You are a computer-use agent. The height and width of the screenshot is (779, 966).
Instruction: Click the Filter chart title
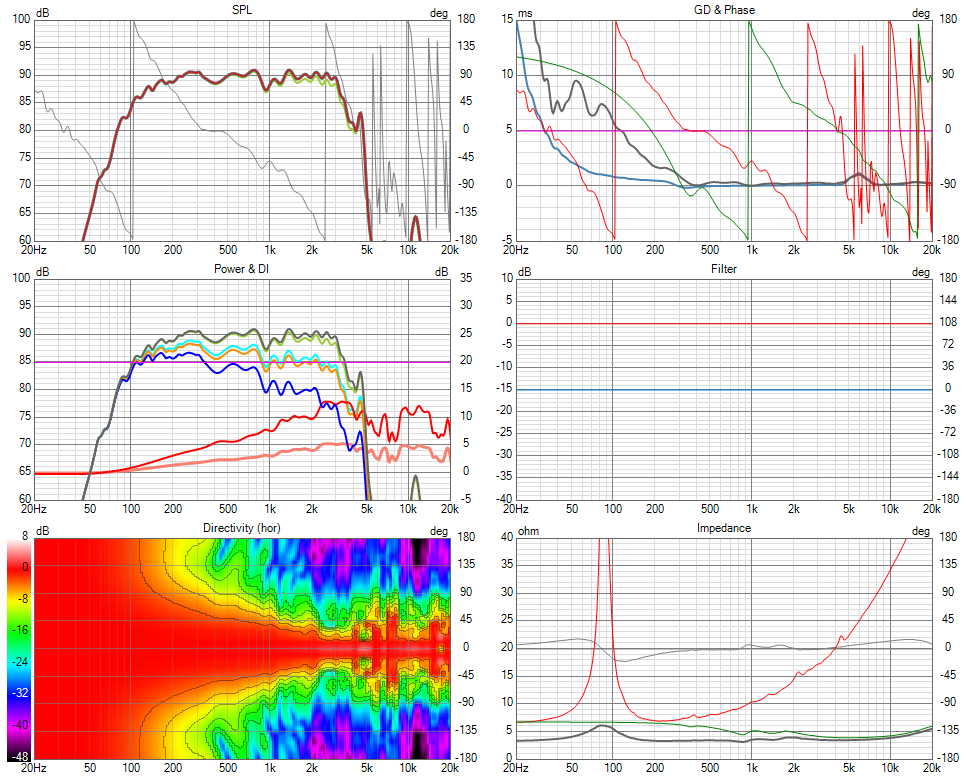click(724, 269)
